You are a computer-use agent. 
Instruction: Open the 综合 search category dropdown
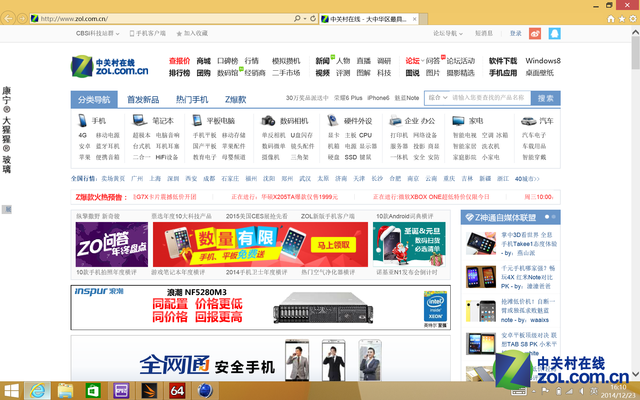click(438, 98)
